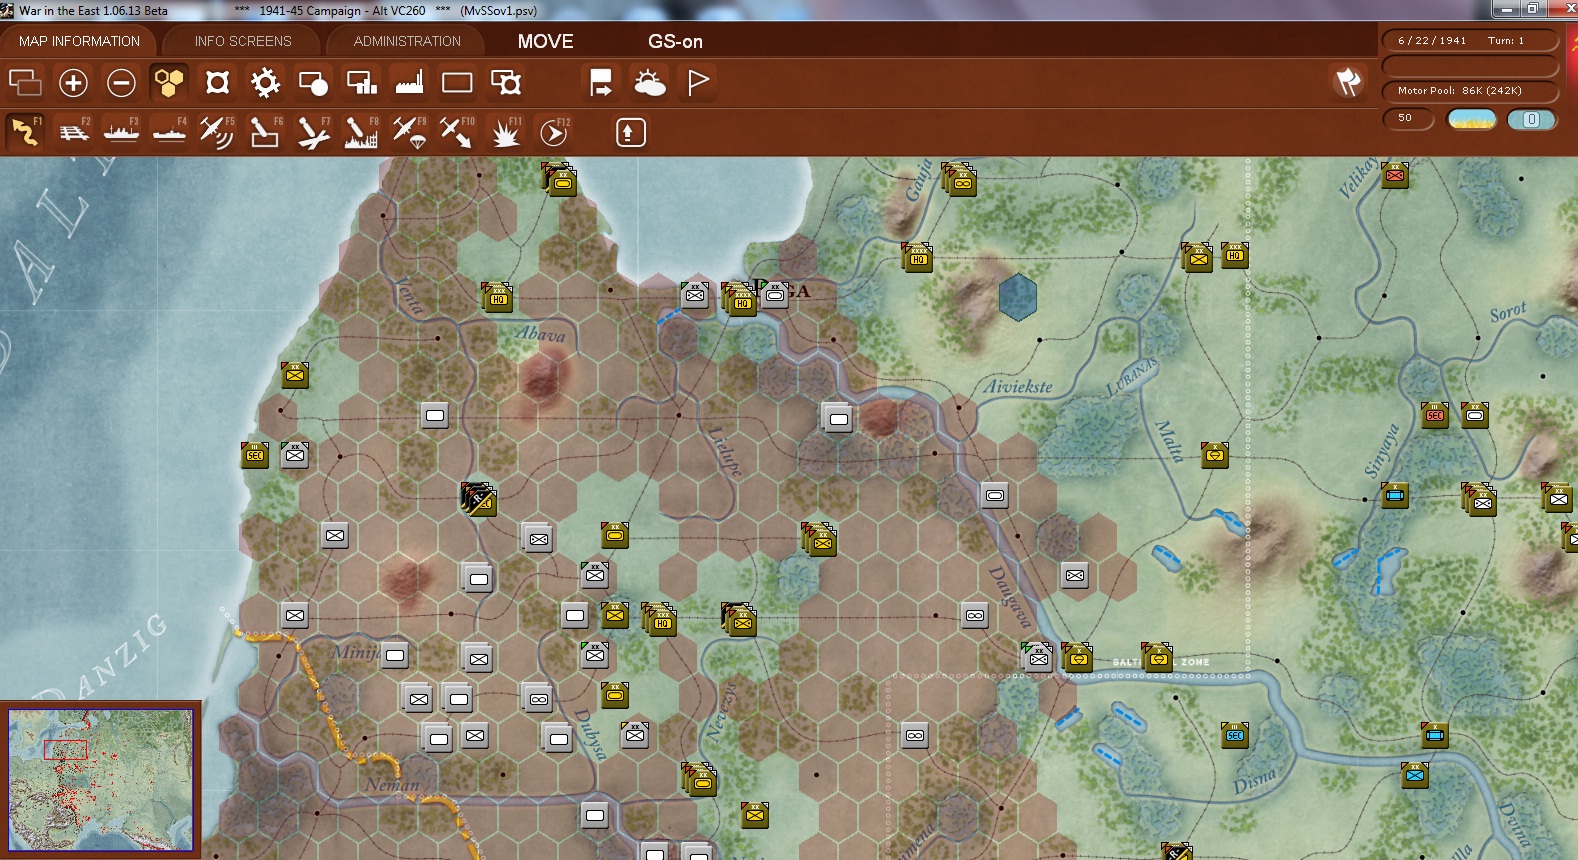Toggle the hex grid overlay
This screenshot has height=860, width=1578.
tap(169, 82)
